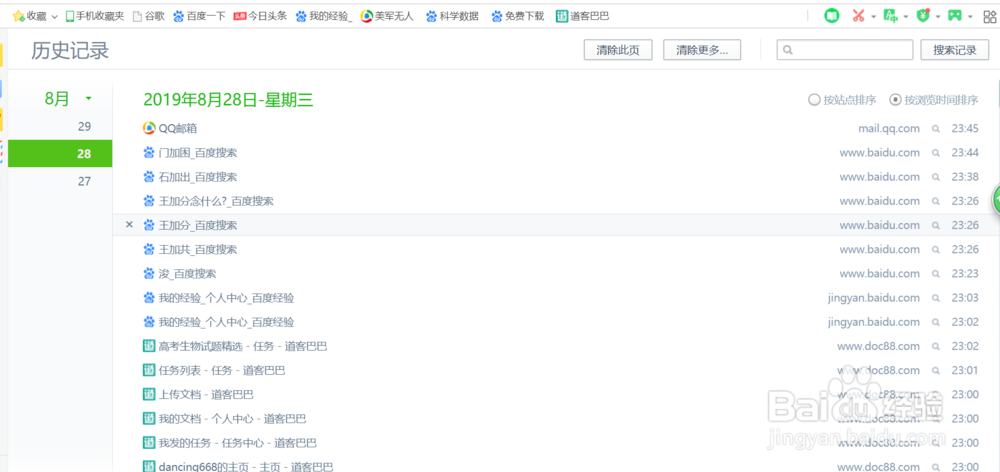The height and width of the screenshot is (472, 1000).
Task: Delete the 王加分_百度搜索 entry with the X
Action: (129, 225)
